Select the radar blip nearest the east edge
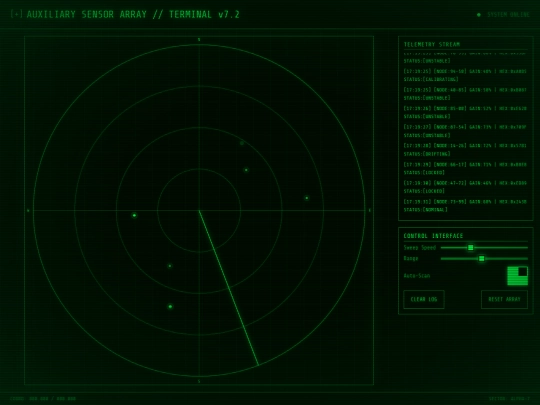Screen dimensions: 540x405 pos(307,198)
